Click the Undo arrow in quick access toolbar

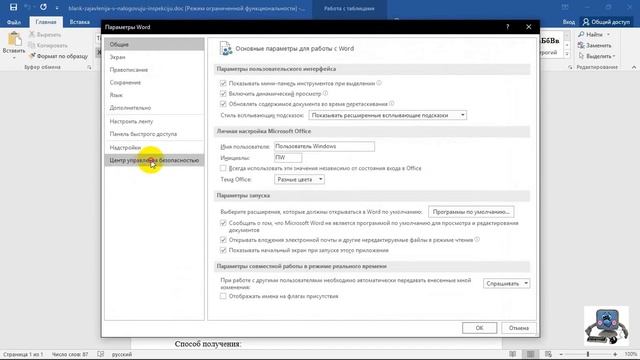[x=27, y=7]
